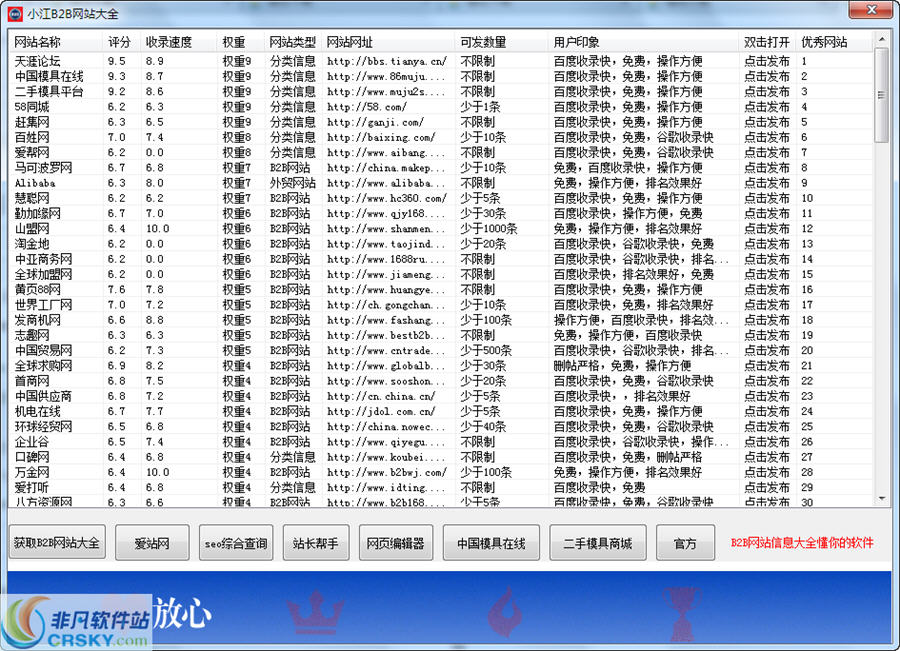Select the 爱打听 row
This screenshot has width=900, height=651.
pos(441,487)
